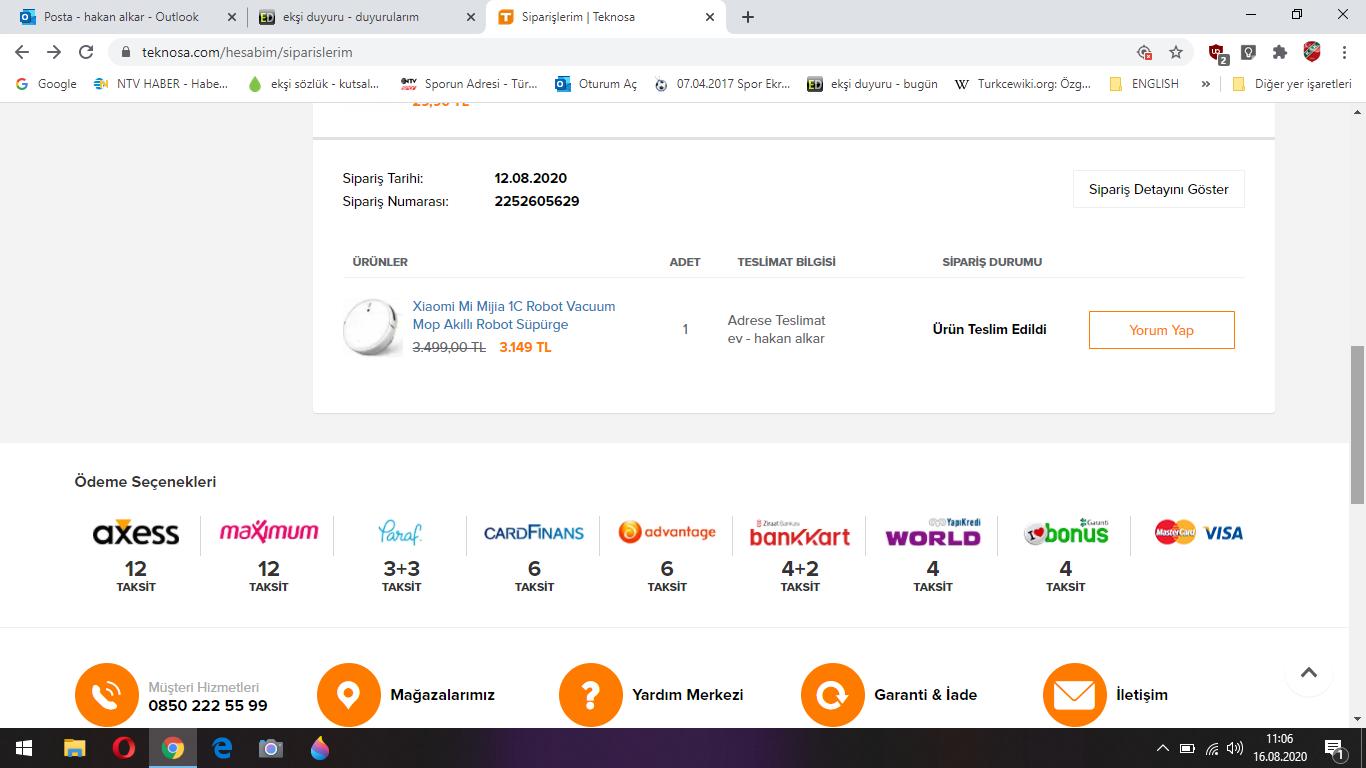Click the Garanti & İade circular arrow icon
The width and height of the screenshot is (1366, 768).
[x=833, y=695]
